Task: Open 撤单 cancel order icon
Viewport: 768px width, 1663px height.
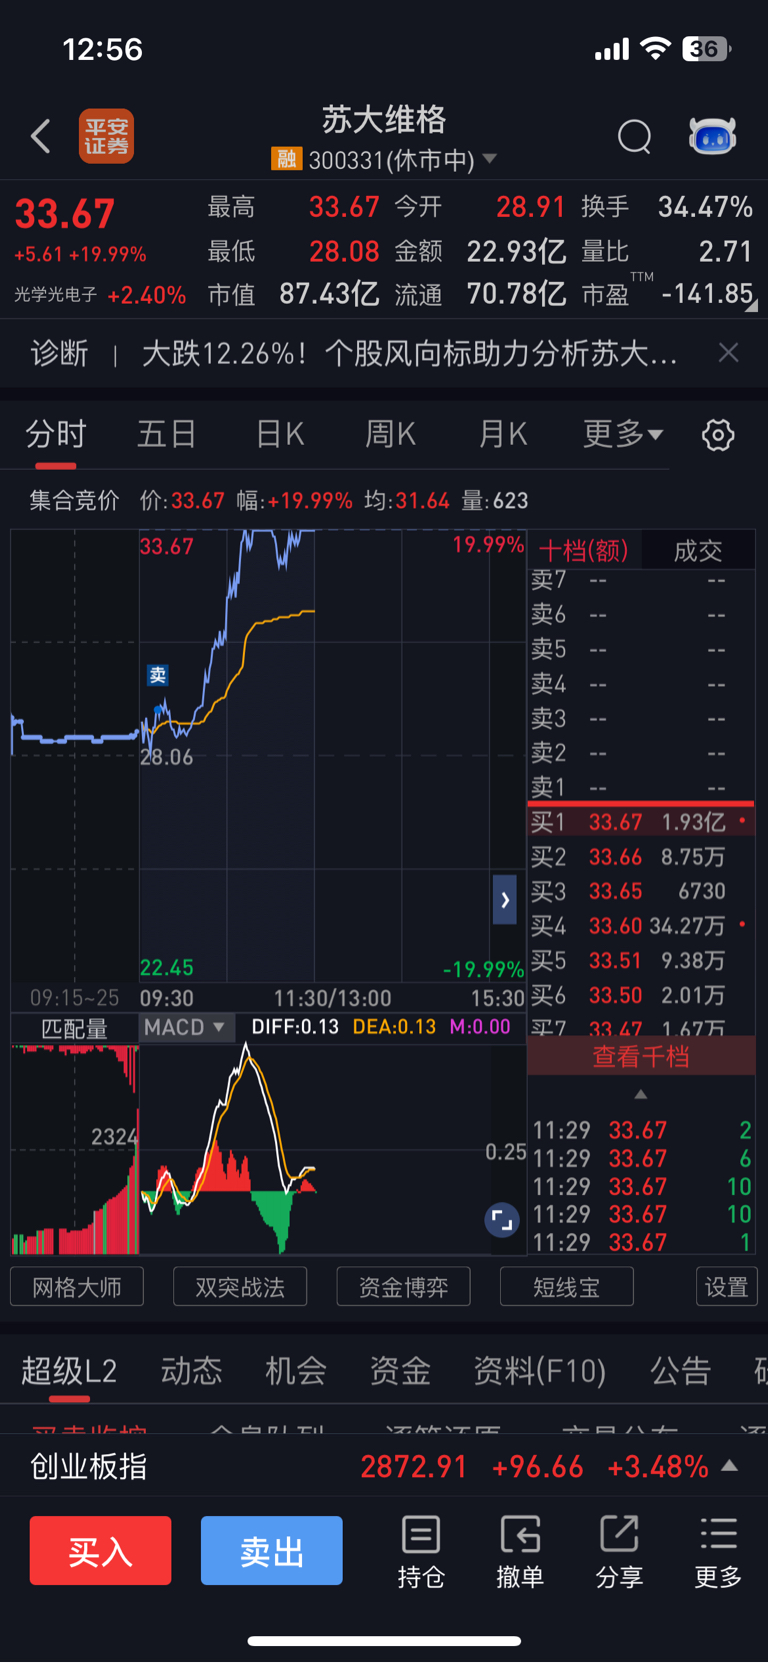Action: coord(520,1552)
